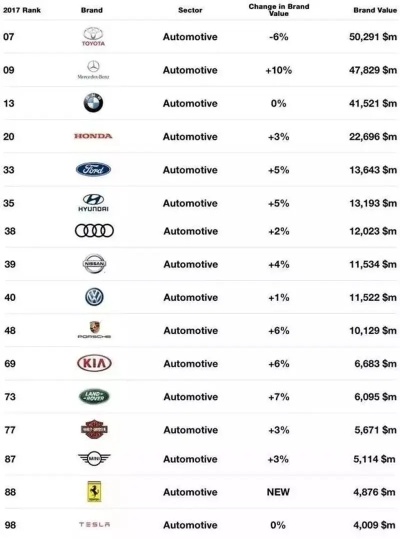Click the green Land Rover logo
The height and width of the screenshot is (539, 400).
pyautogui.click(x=94, y=396)
